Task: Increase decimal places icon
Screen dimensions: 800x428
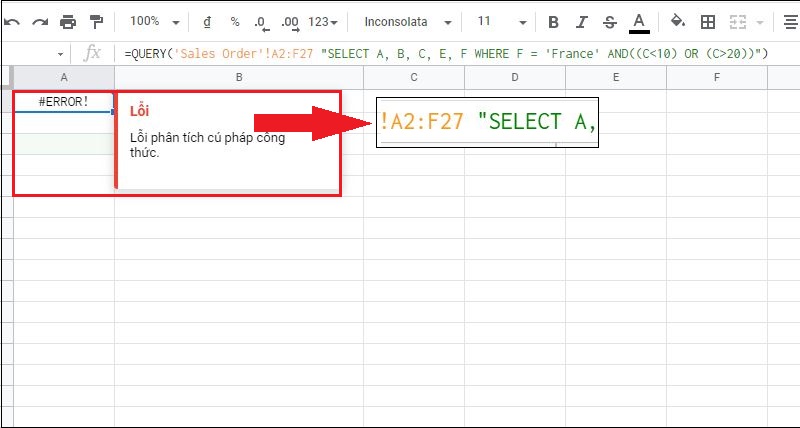Action: click(290, 22)
